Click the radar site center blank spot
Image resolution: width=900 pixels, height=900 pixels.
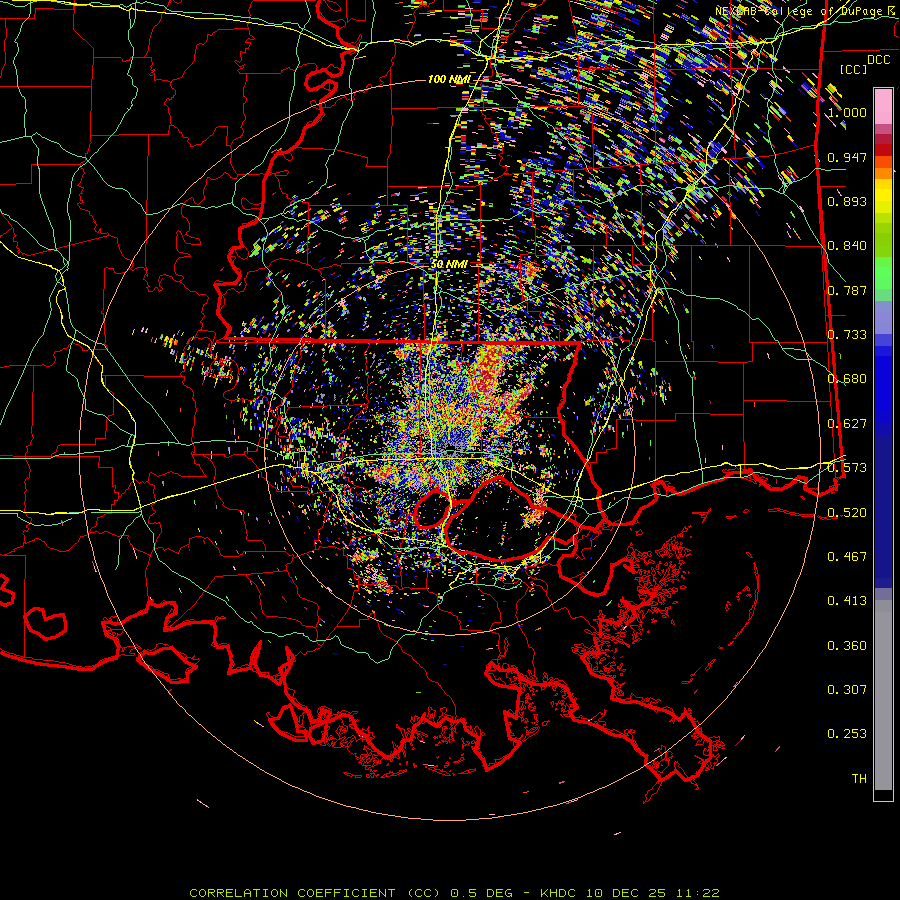point(450,451)
